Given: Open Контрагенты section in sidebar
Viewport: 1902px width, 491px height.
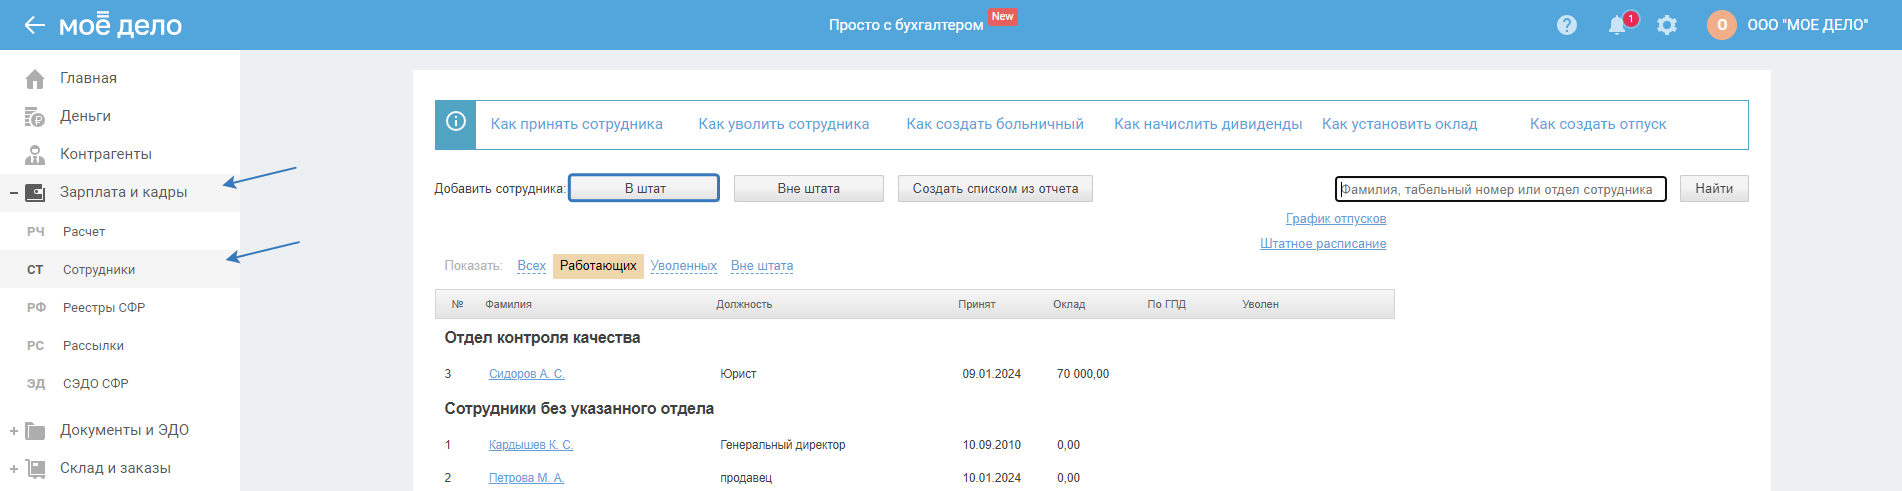Looking at the screenshot, I should (105, 154).
